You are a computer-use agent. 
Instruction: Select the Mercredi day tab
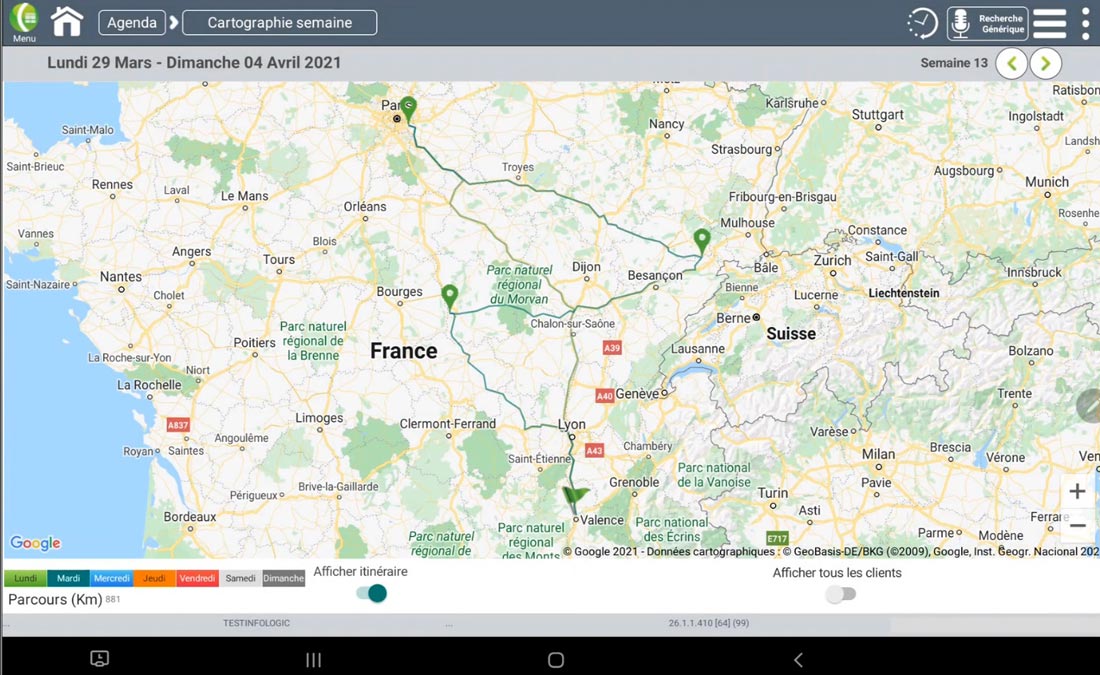(112, 578)
